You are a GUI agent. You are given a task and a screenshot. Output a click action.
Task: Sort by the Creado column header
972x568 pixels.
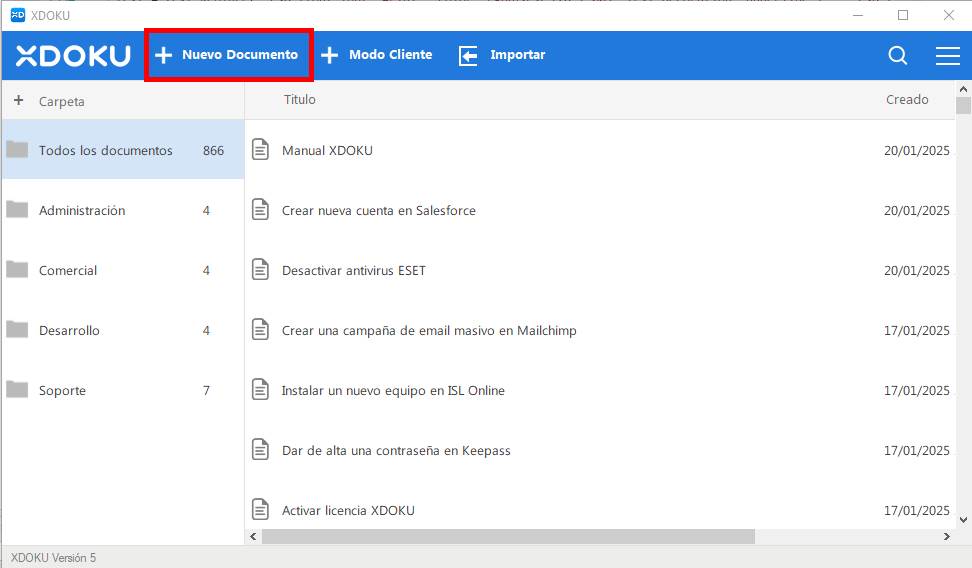coord(907,99)
